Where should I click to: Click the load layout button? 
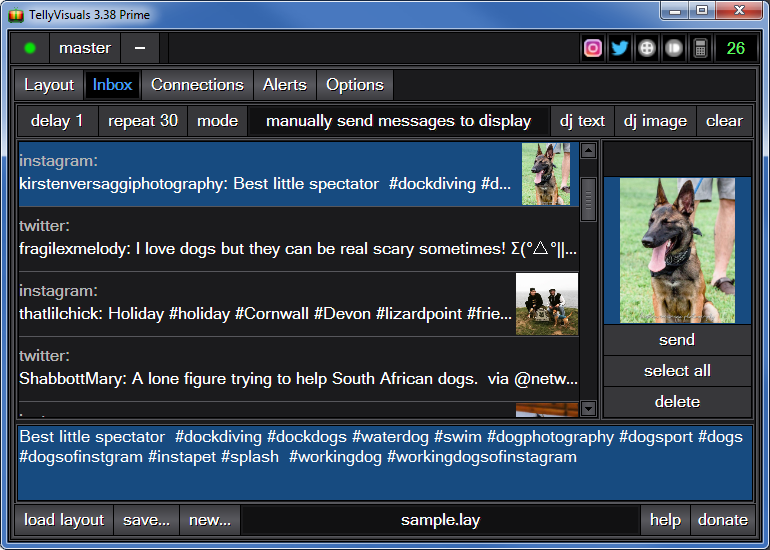click(x=64, y=520)
